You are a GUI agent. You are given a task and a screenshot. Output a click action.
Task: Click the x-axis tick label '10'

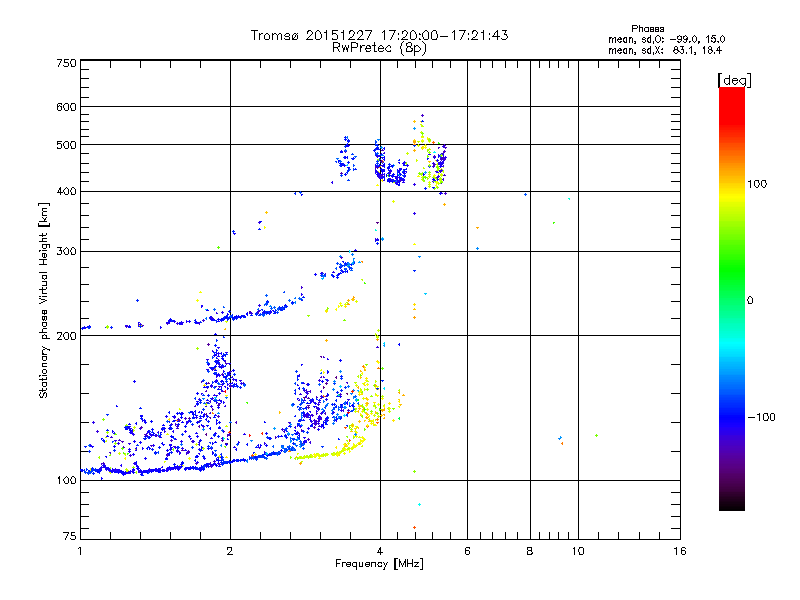pyautogui.click(x=578, y=551)
